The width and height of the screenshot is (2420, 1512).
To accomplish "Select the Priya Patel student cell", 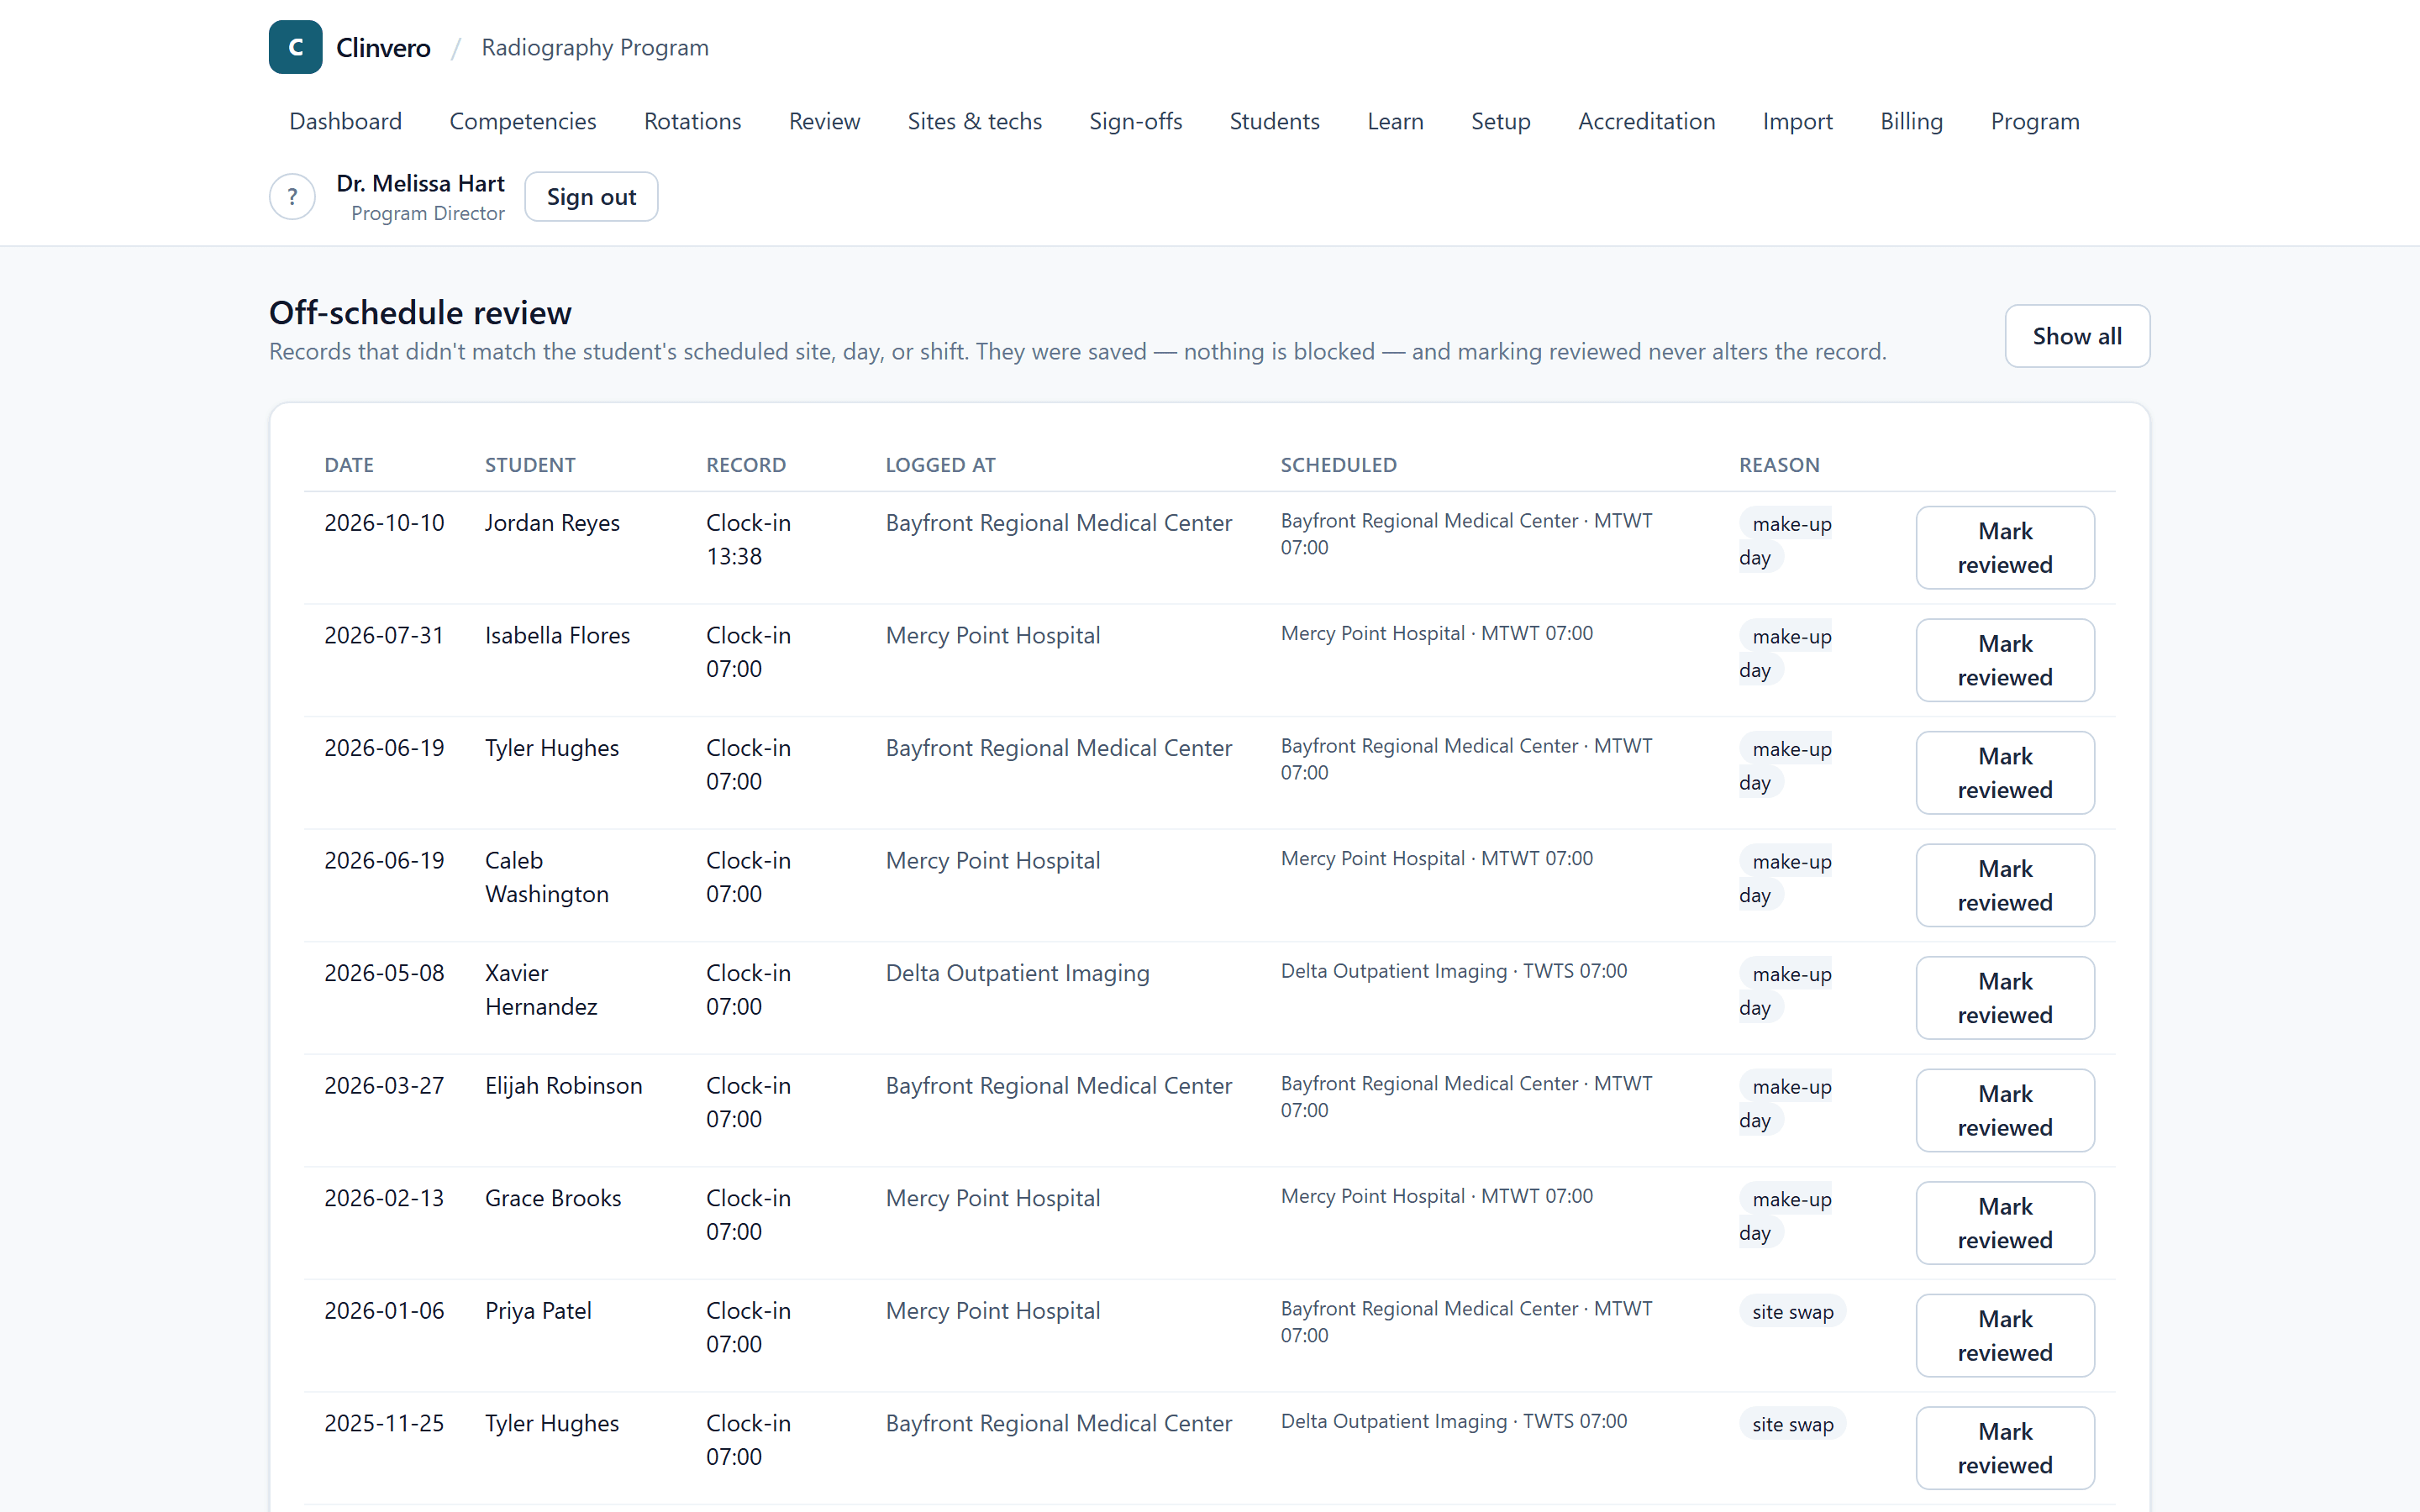I will point(538,1311).
